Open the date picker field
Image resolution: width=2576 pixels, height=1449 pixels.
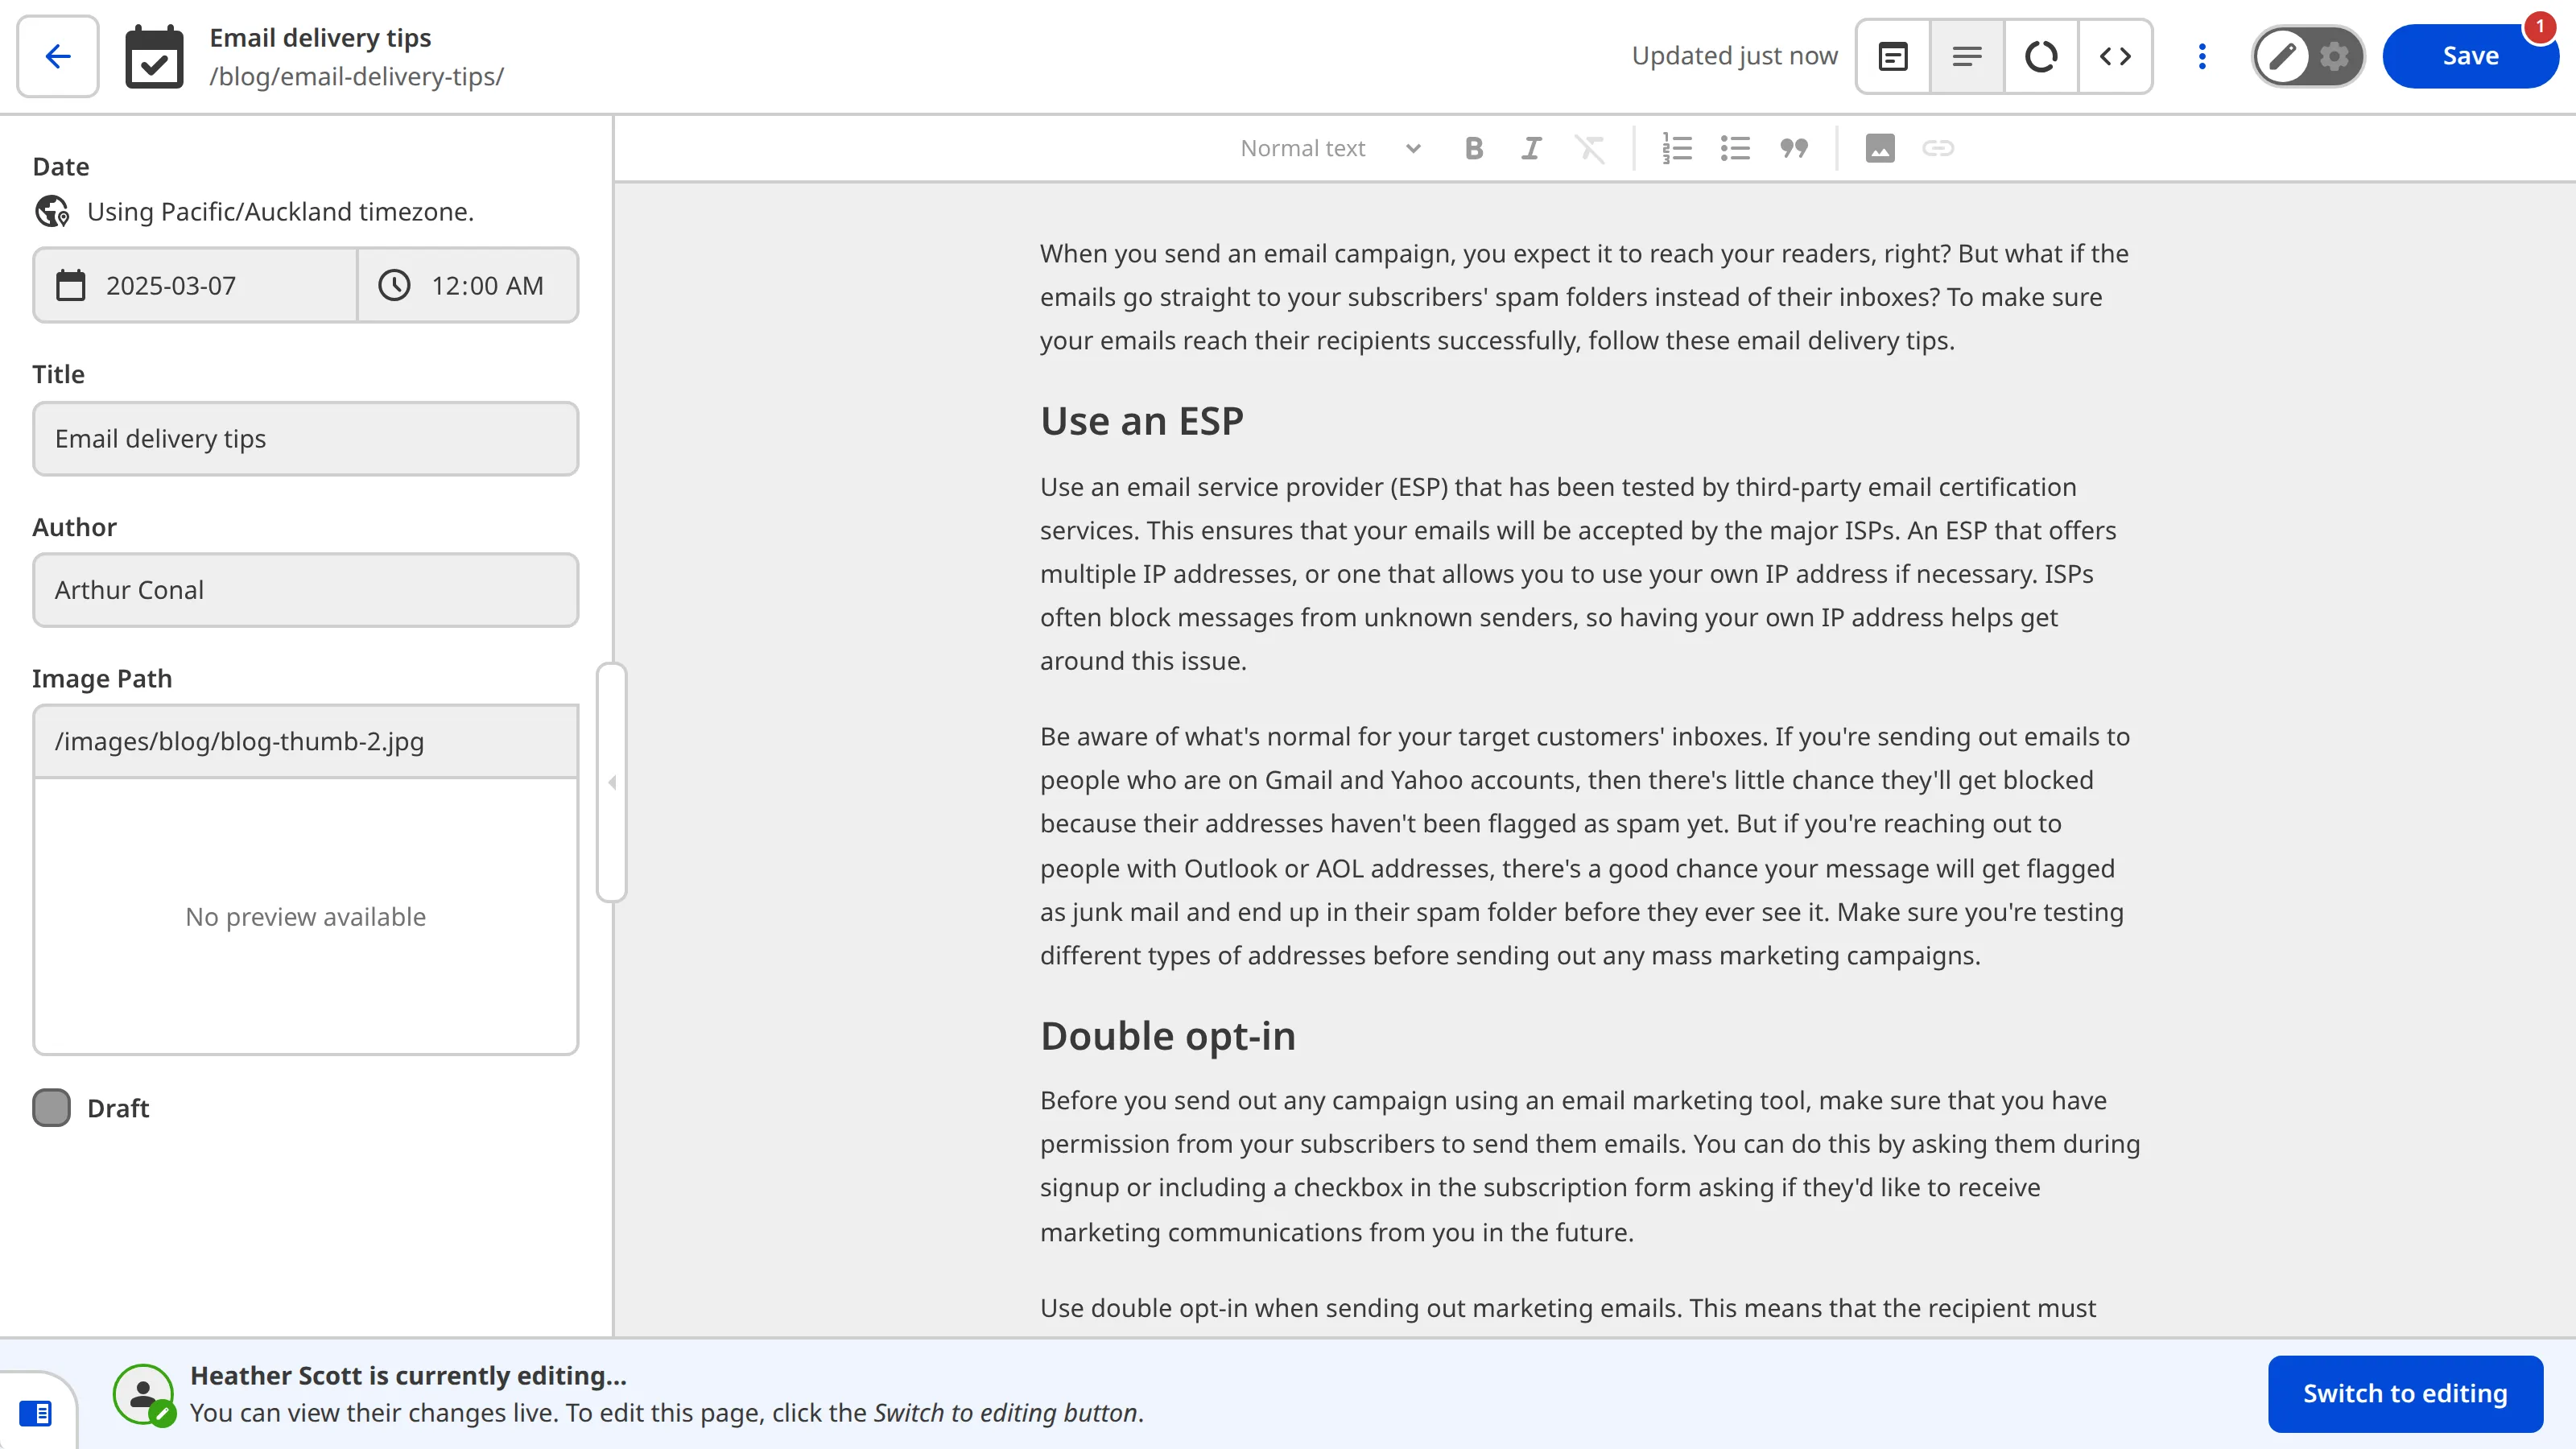(194, 285)
